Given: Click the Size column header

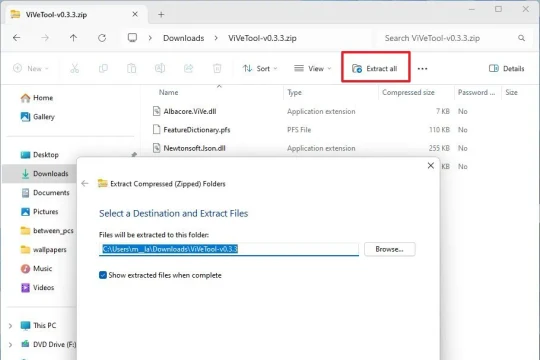Looking at the screenshot, I should 511,92.
